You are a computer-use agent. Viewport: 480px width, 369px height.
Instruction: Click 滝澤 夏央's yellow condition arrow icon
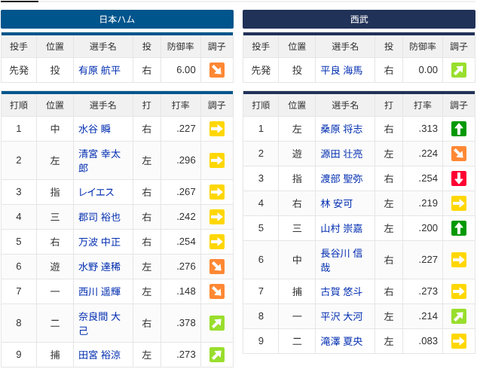[x=459, y=341]
